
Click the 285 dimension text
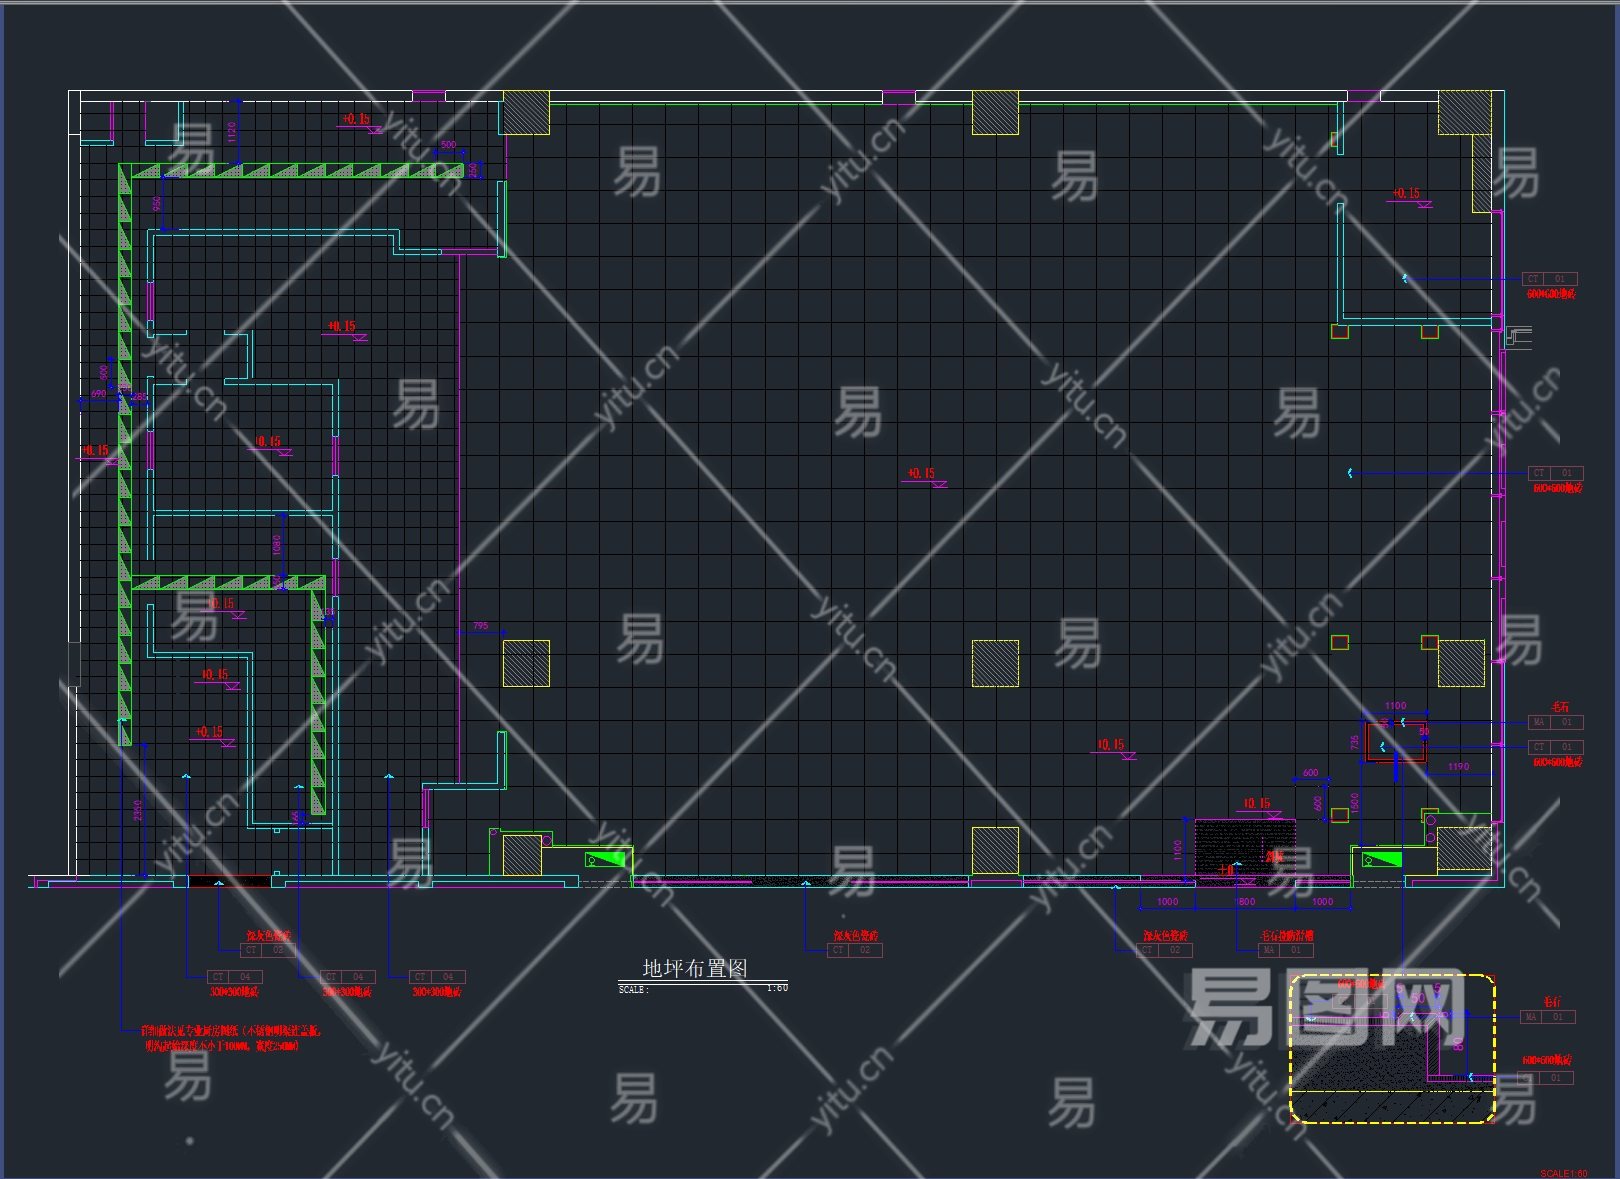140,397
